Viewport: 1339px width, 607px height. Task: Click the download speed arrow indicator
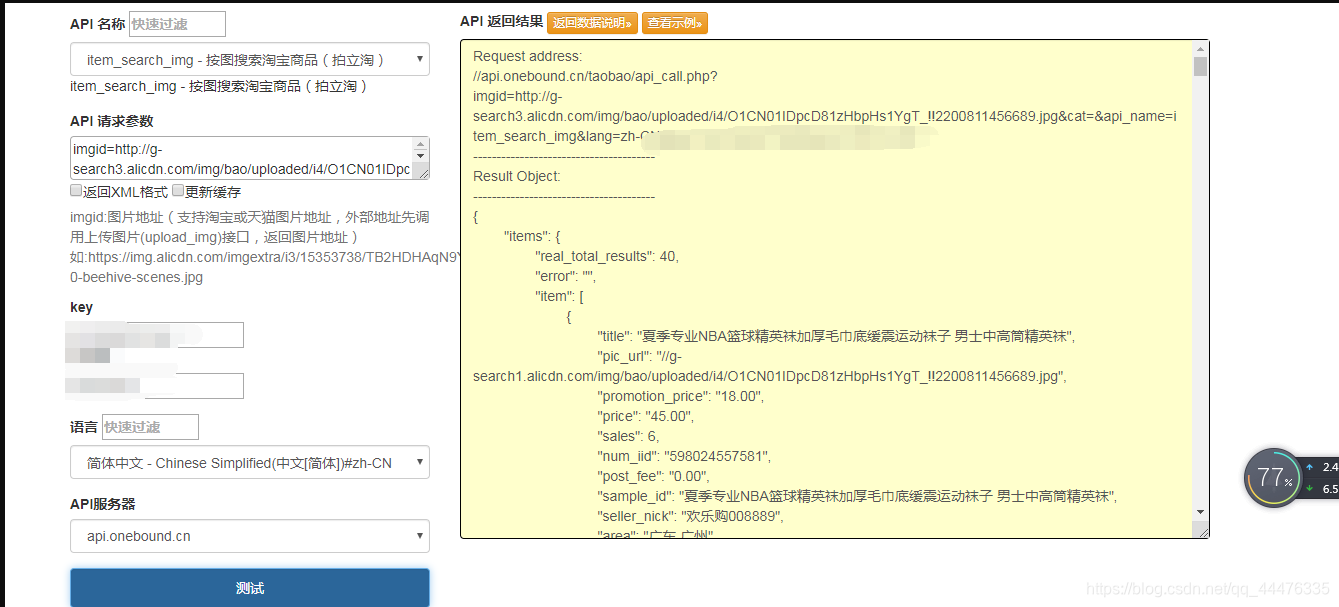[x=1309, y=489]
